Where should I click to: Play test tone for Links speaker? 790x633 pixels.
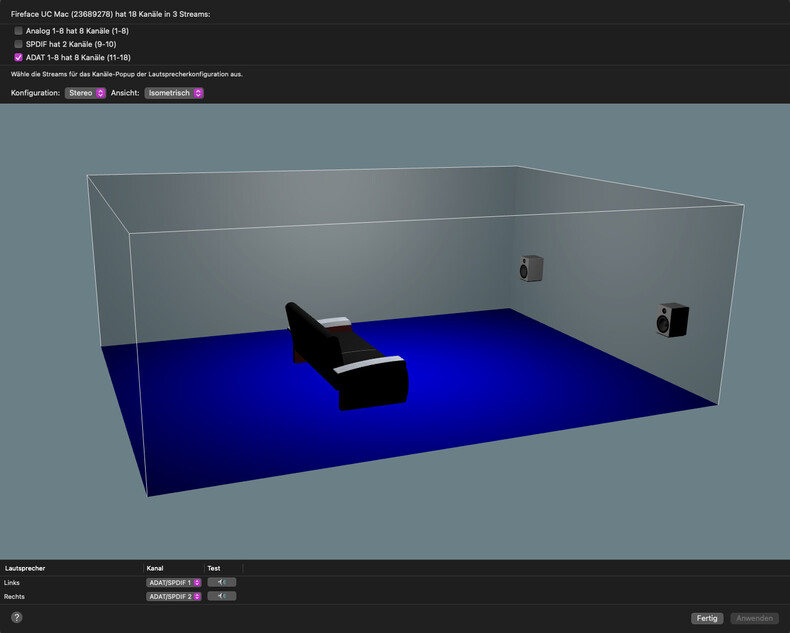[x=222, y=582]
